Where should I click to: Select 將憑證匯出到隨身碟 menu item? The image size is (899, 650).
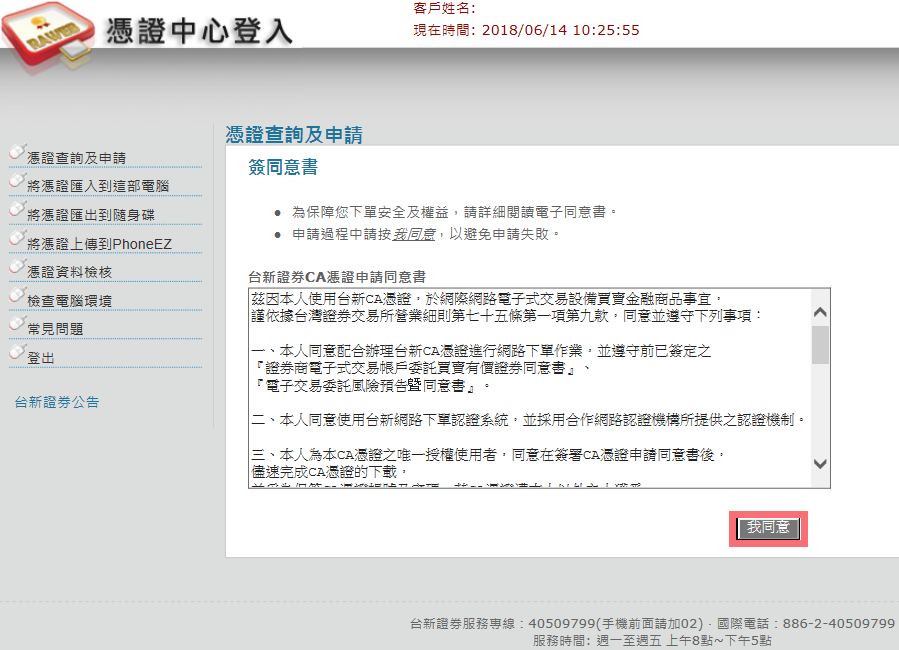point(91,215)
